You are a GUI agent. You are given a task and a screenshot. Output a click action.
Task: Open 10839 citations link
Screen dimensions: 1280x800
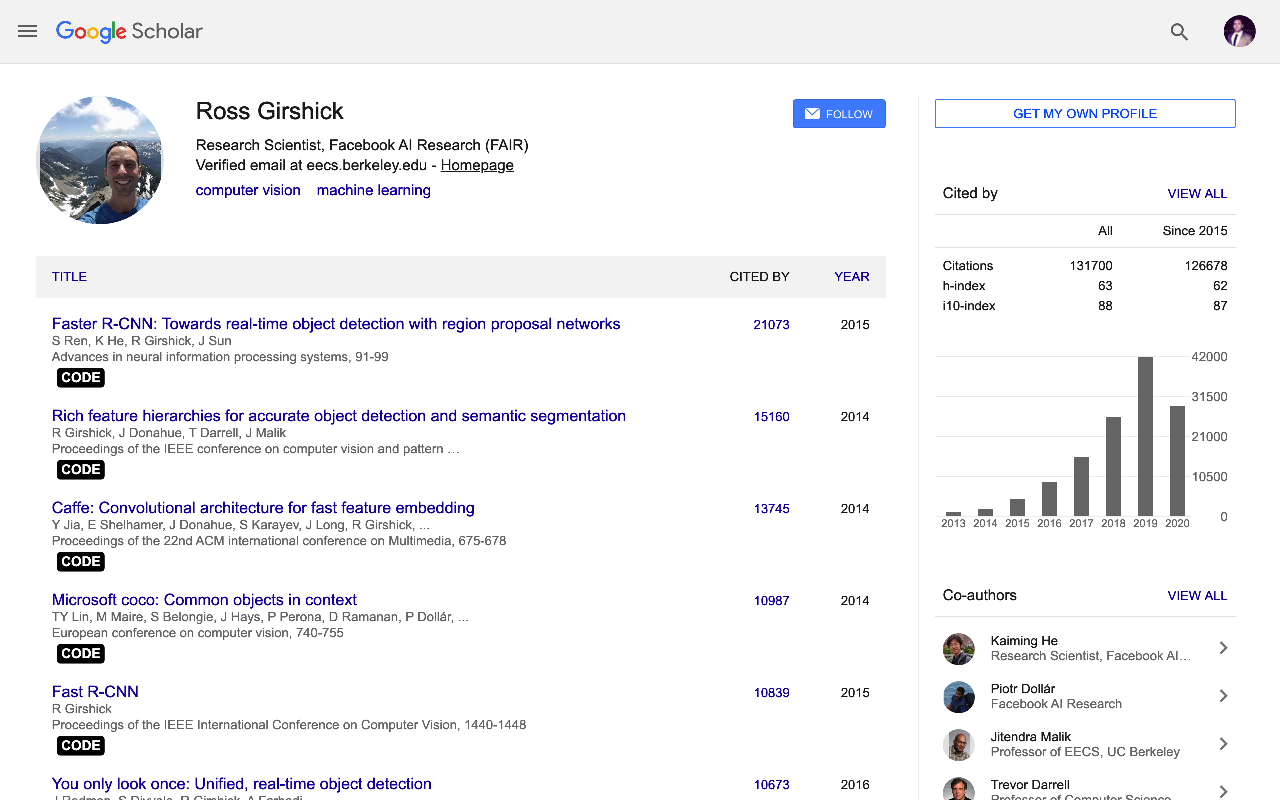coord(771,693)
